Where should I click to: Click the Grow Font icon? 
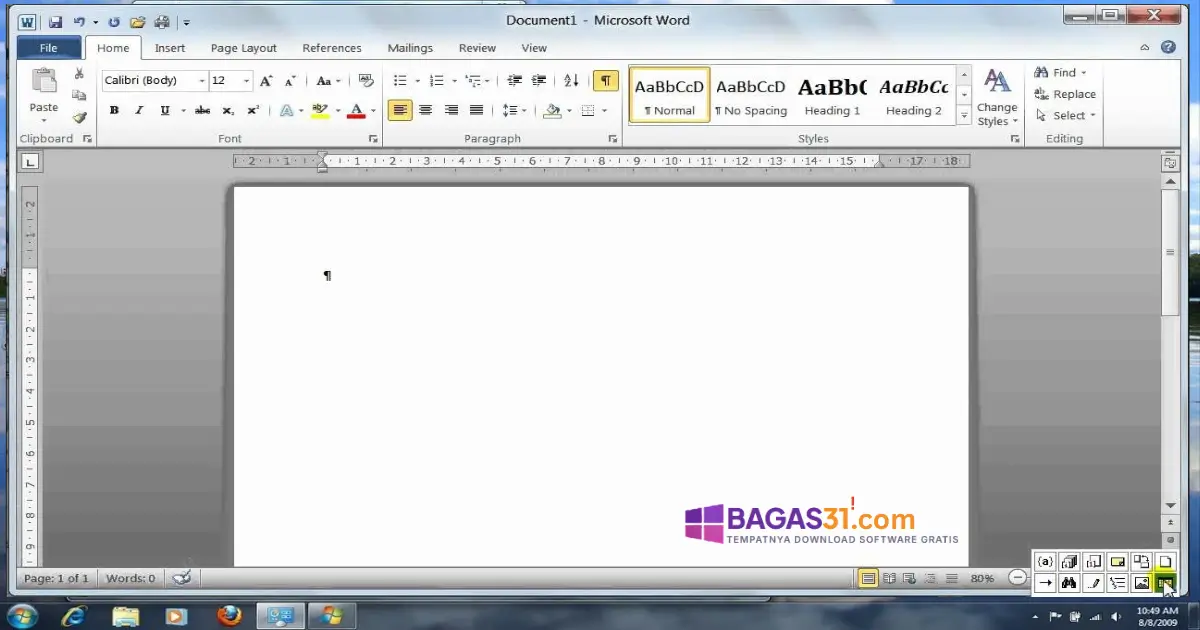(x=266, y=81)
